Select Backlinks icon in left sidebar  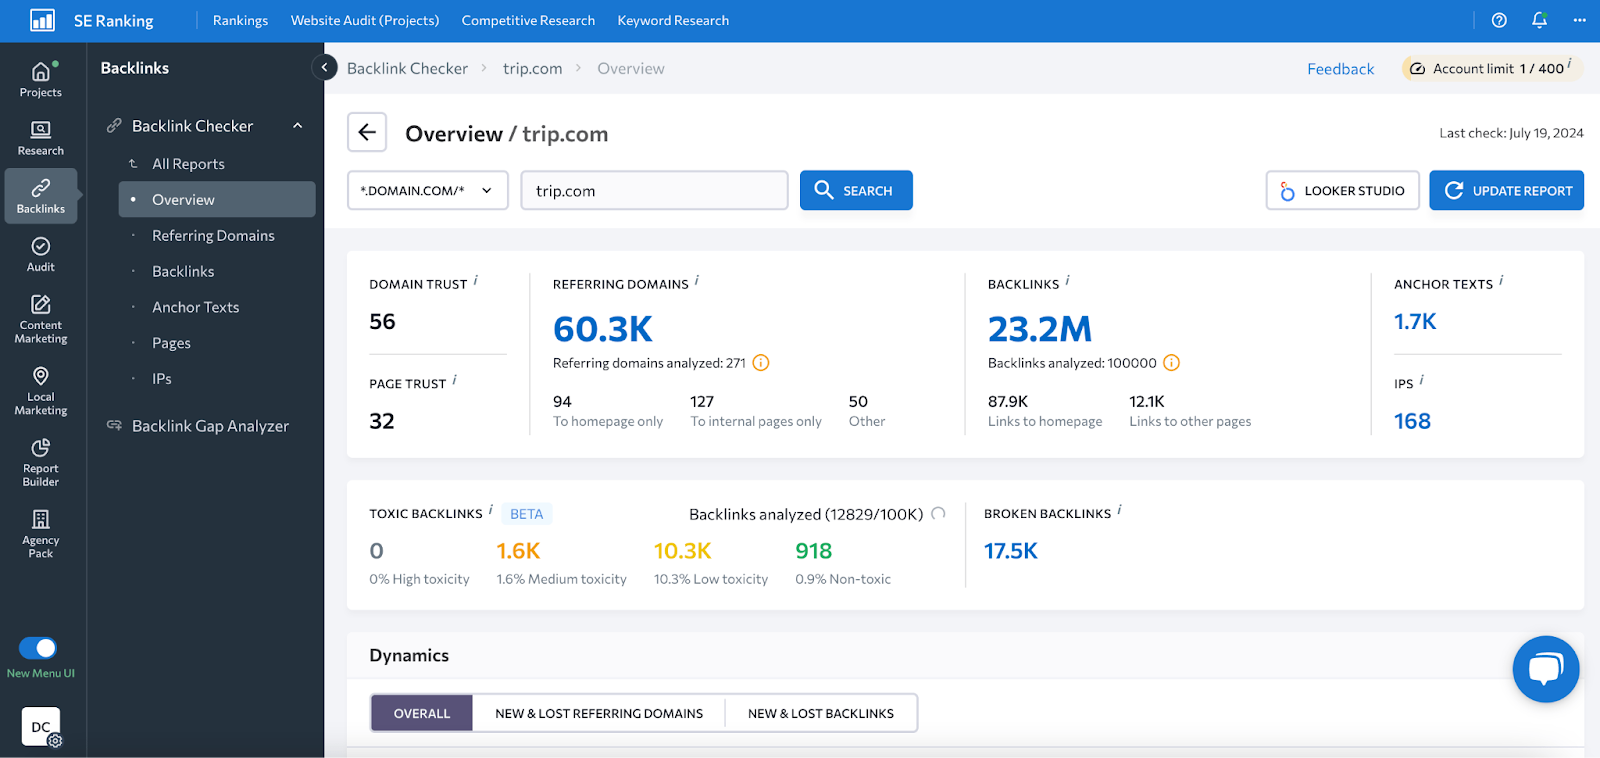[41, 196]
